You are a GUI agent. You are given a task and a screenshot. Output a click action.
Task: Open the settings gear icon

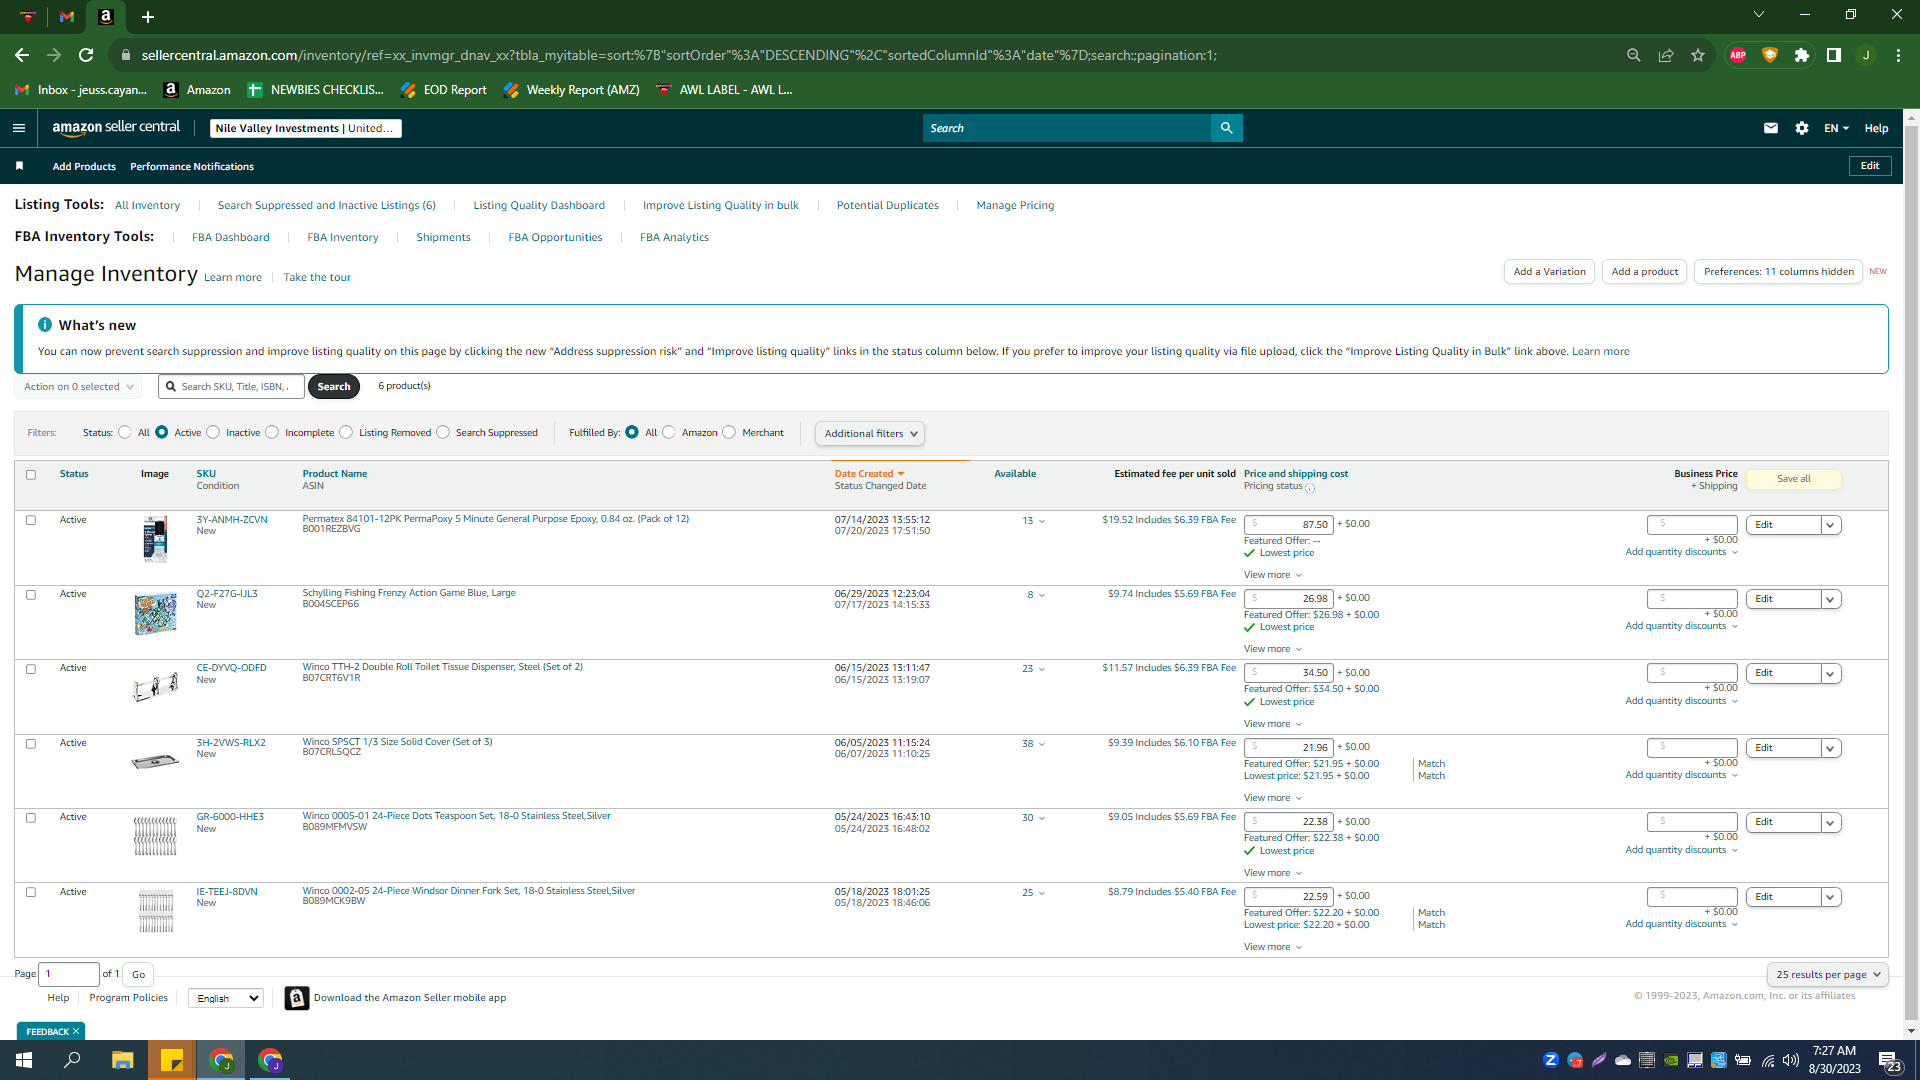[1801, 128]
